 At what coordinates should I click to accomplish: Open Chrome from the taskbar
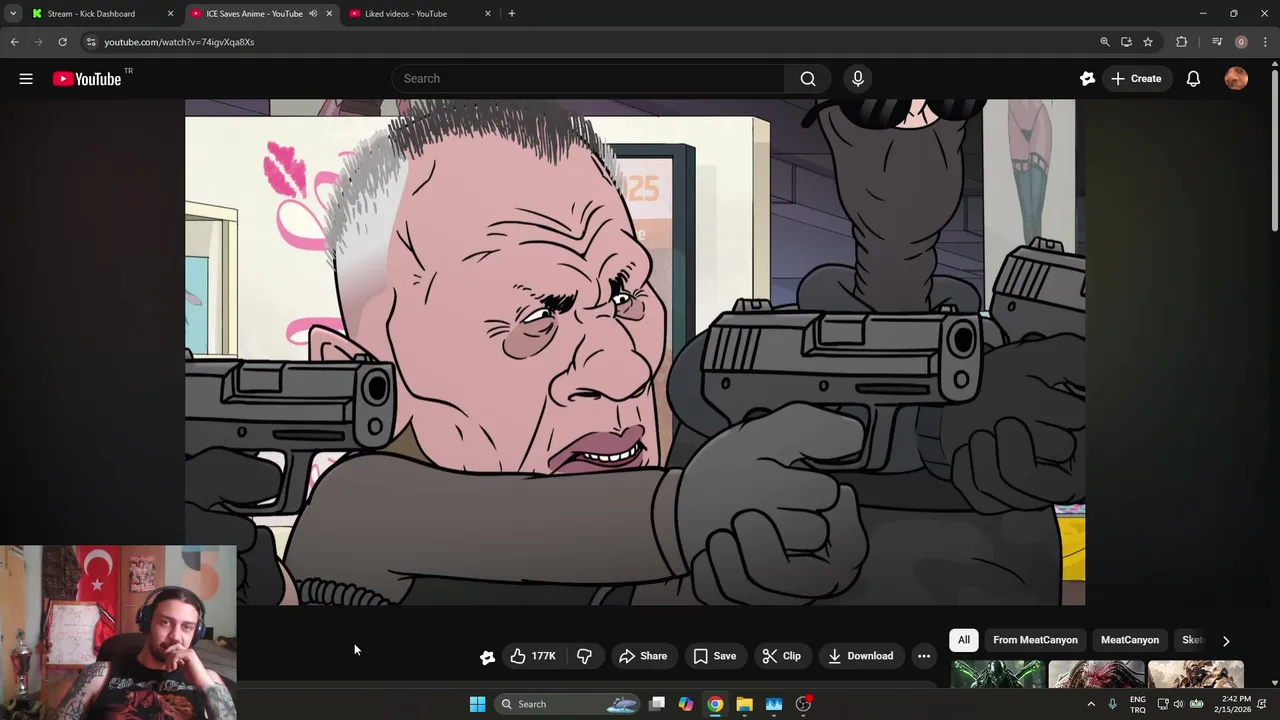(715, 704)
